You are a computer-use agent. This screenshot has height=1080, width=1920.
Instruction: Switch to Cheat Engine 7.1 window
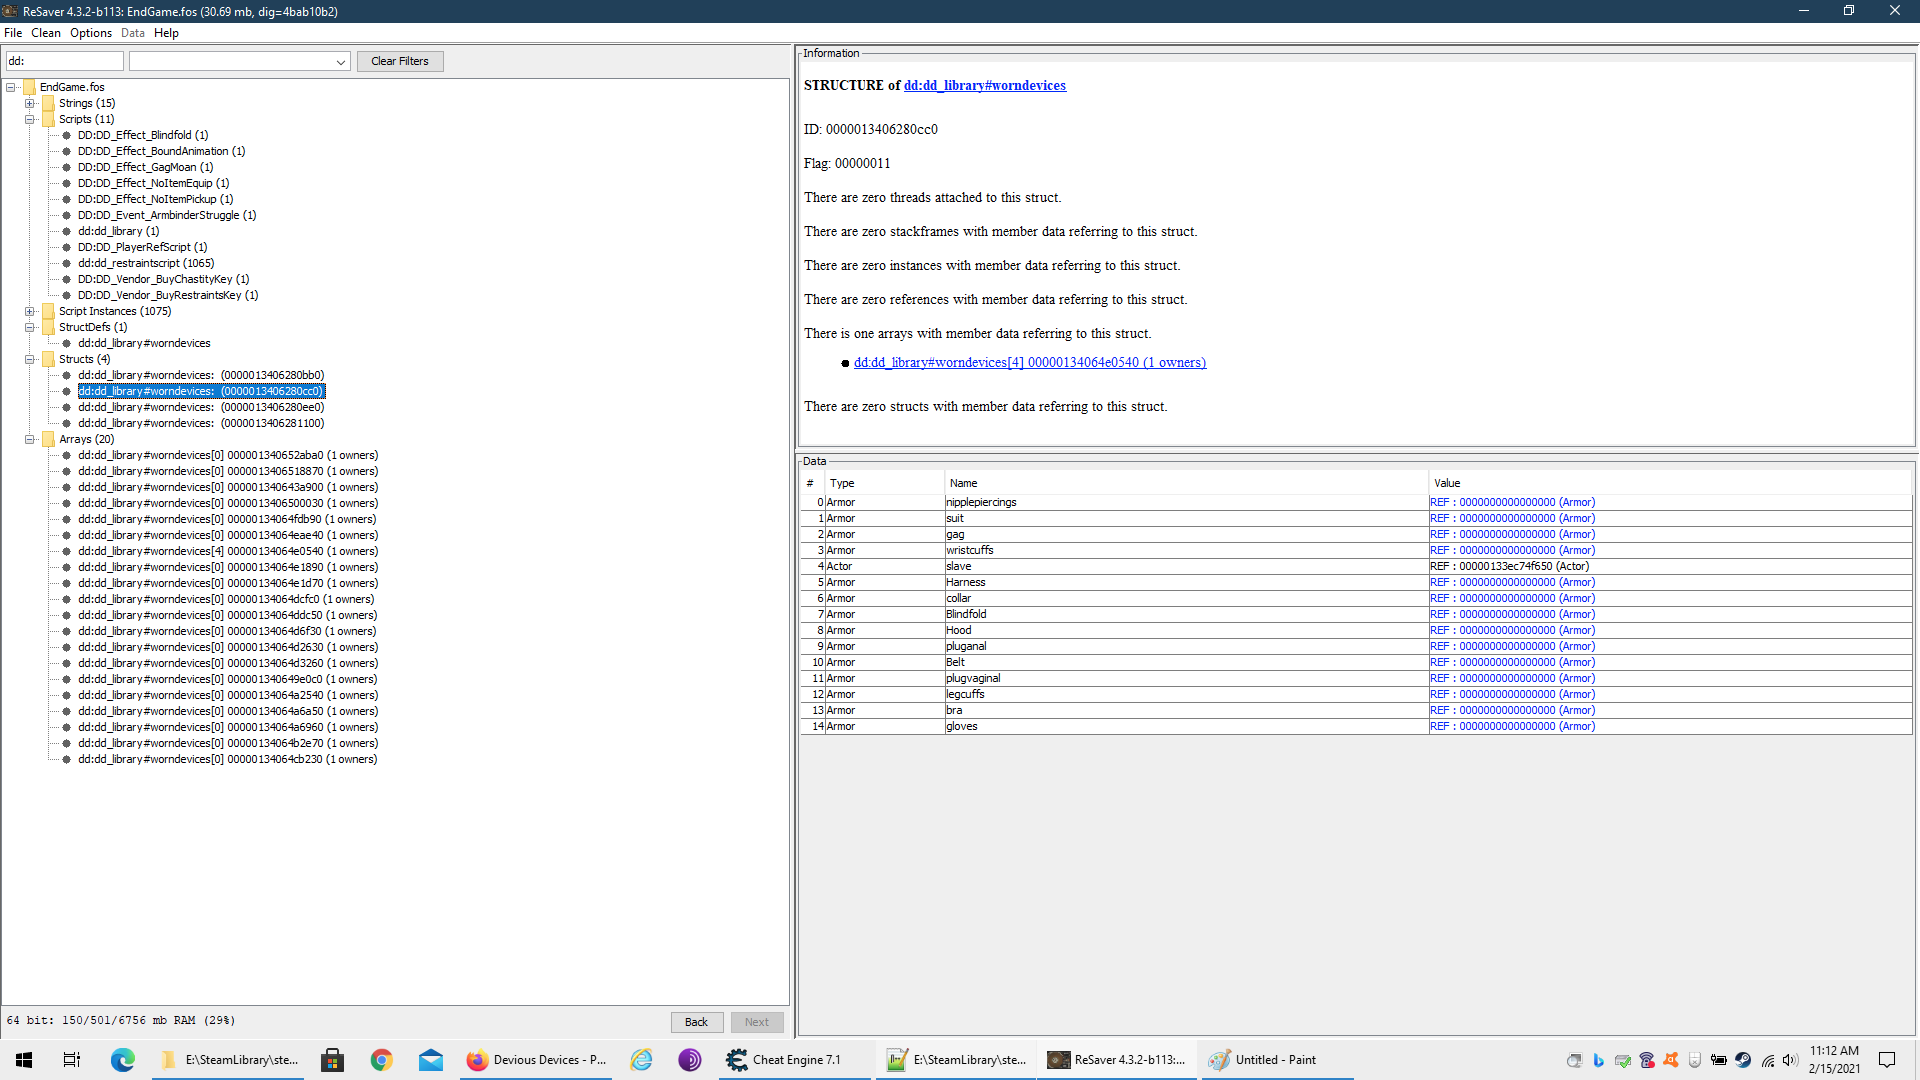[x=795, y=1060]
